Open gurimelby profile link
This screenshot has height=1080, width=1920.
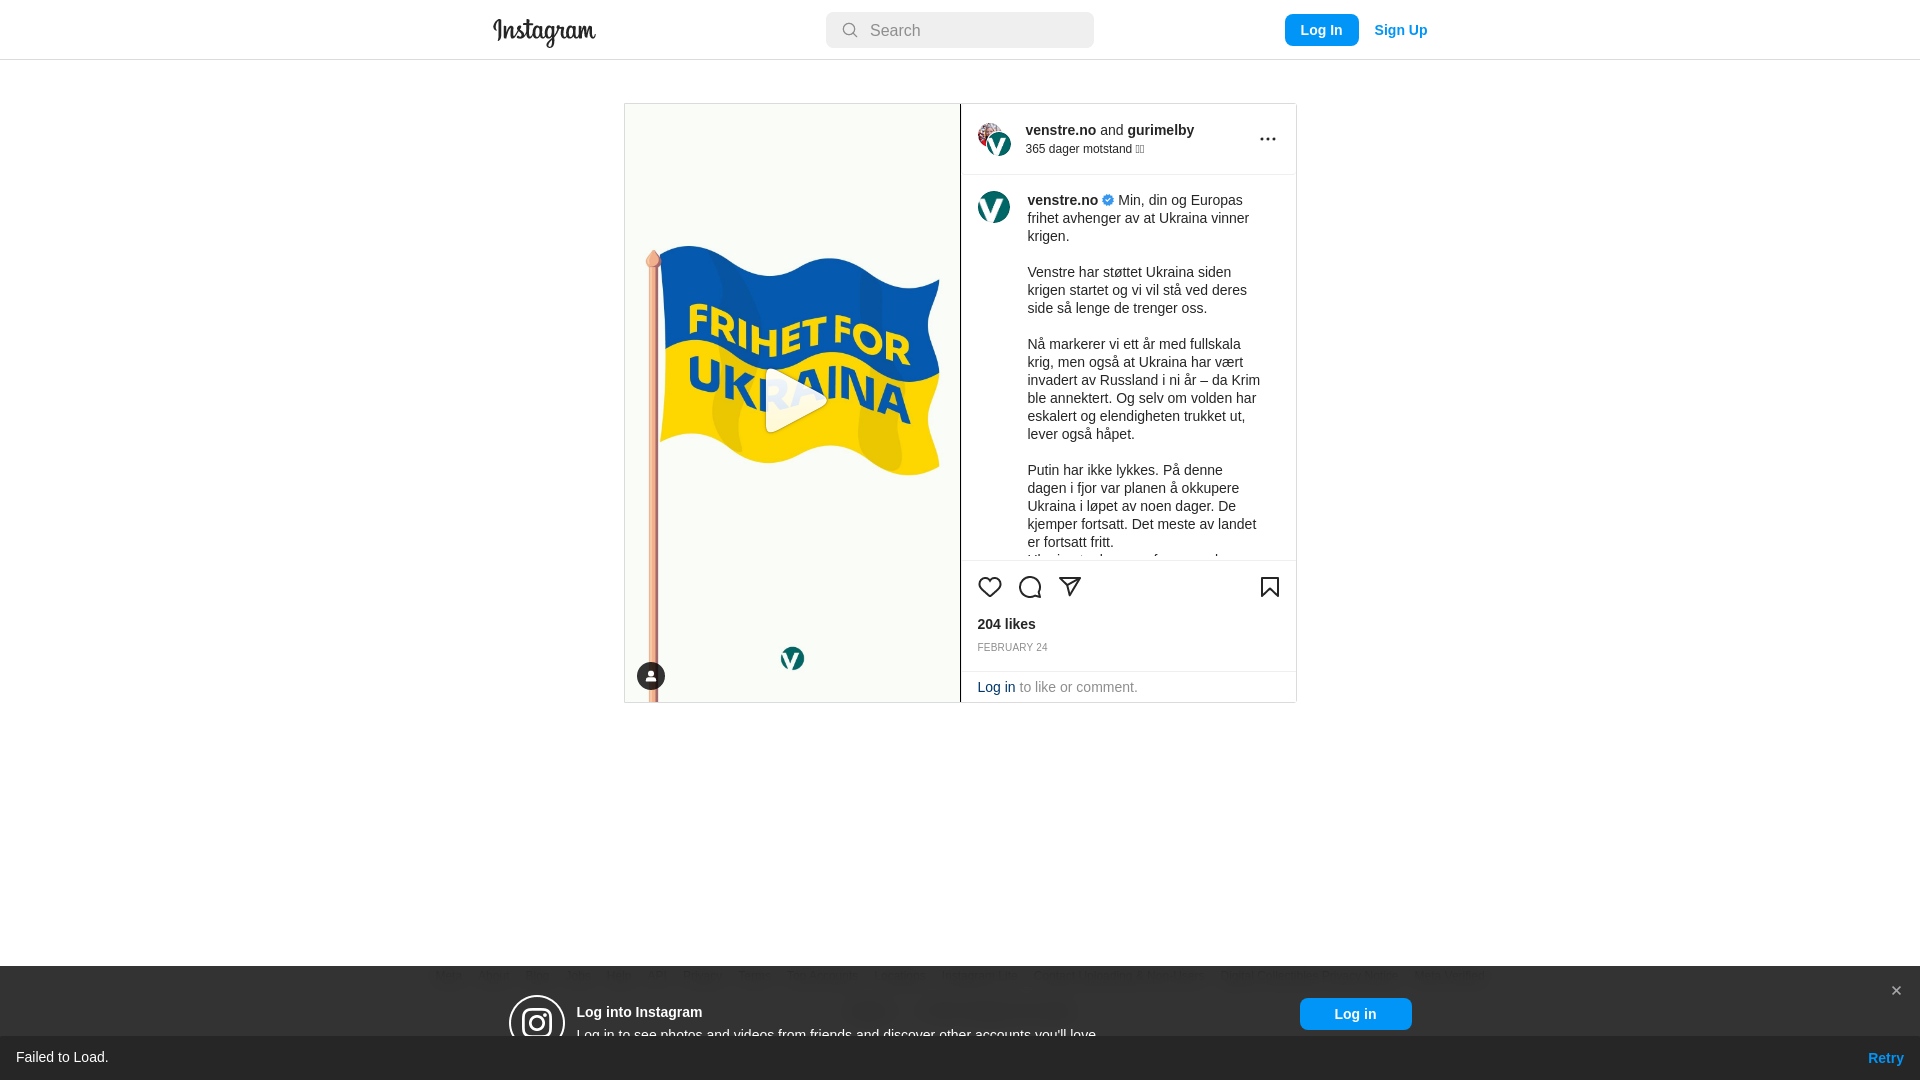click(x=1160, y=130)
